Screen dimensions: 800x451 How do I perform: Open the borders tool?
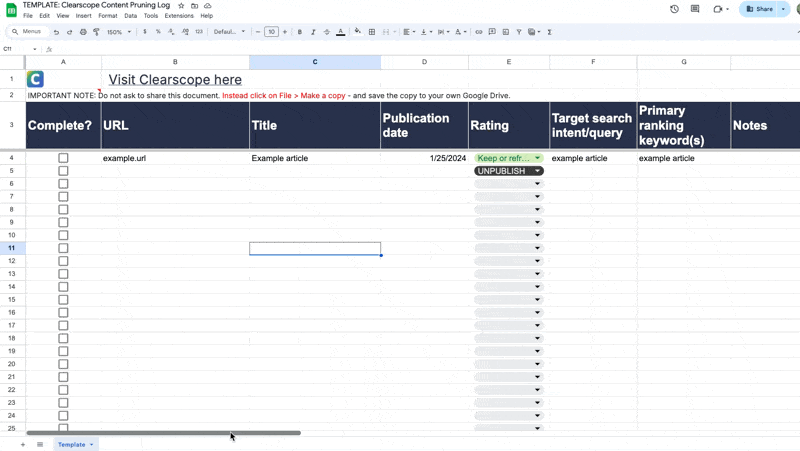372,32
